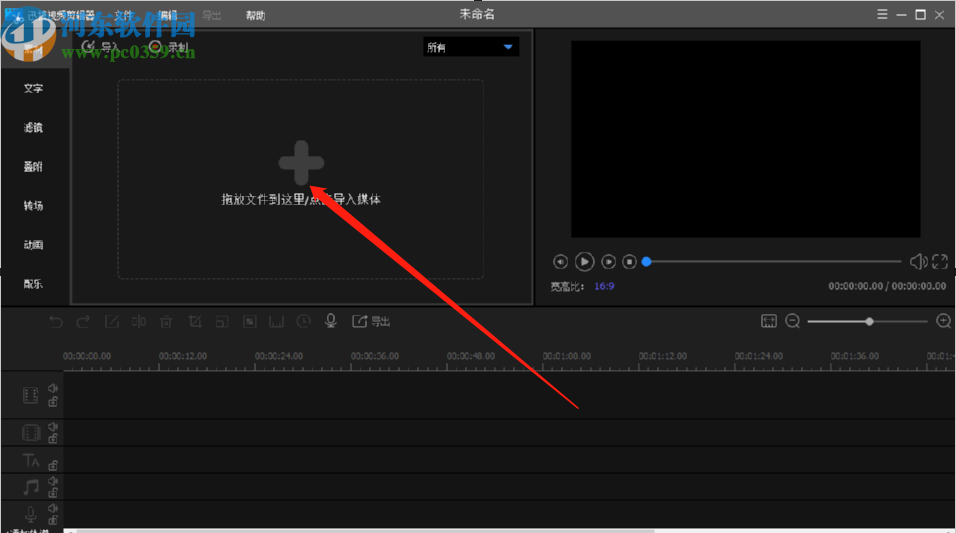
Task: Click the 00:00:12.00 timeline ruler mark
Action: (x=183, y=356)
